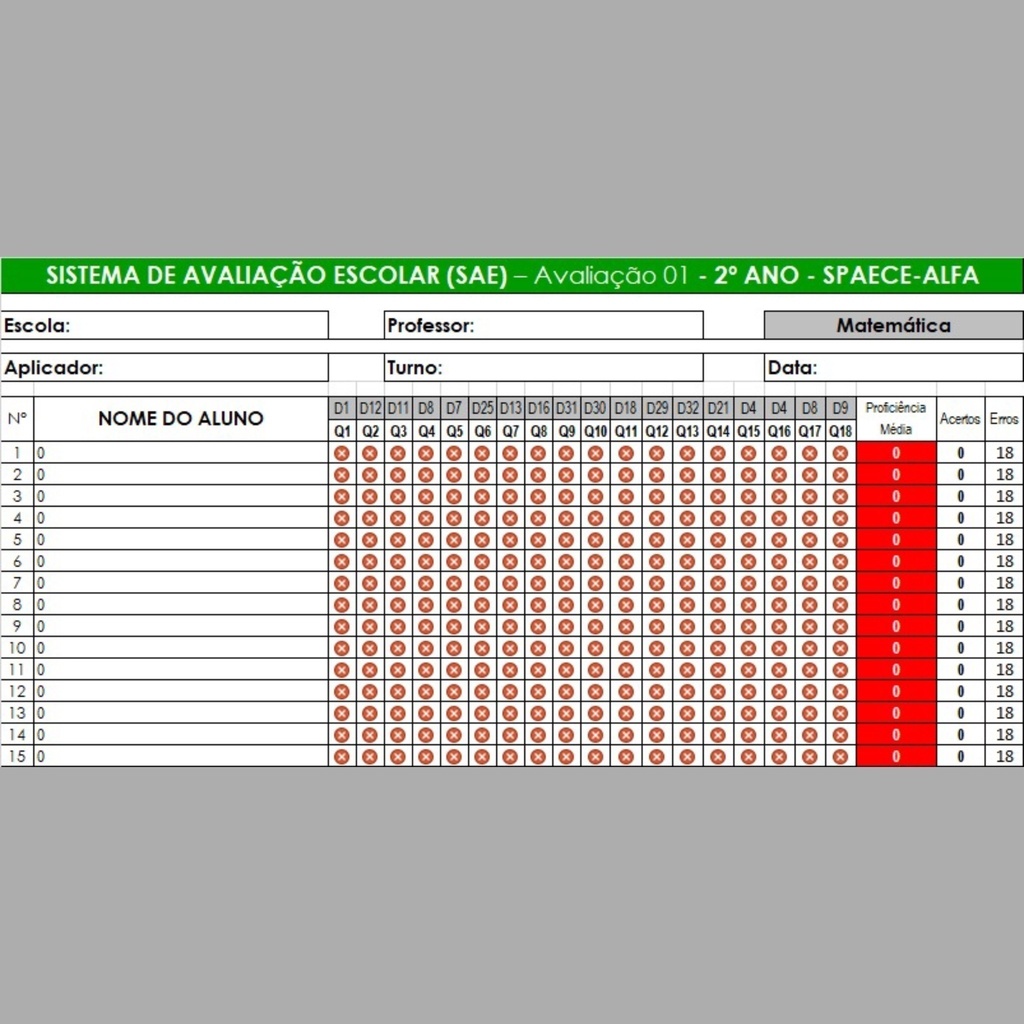1024x1024 pixels.
Task: Click the Escola input field
Action: click(165, 325)
